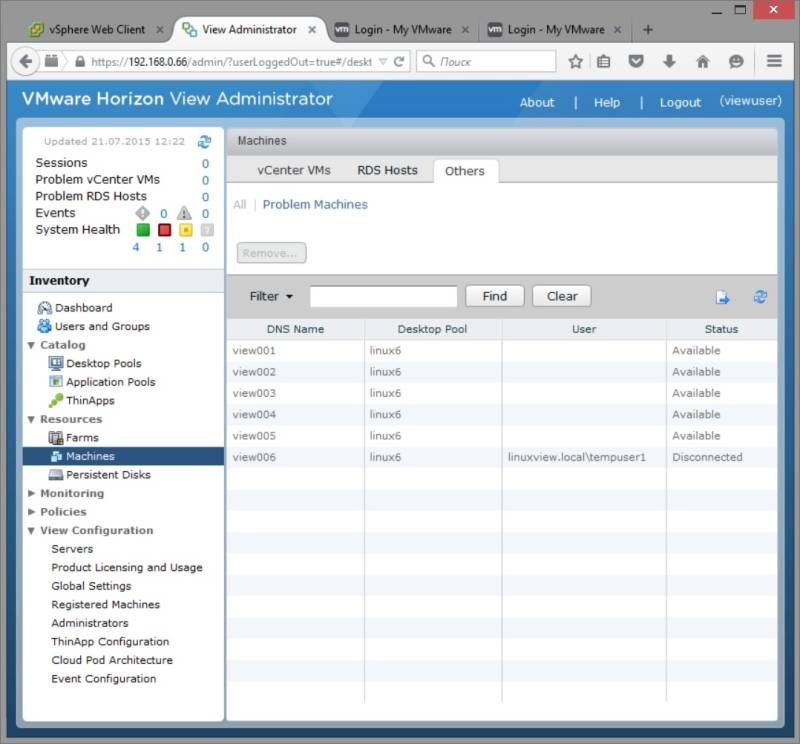Viewport: 800px width, 744px height.
Task: Click the site identity lock icon
Action: pos(80,62)
